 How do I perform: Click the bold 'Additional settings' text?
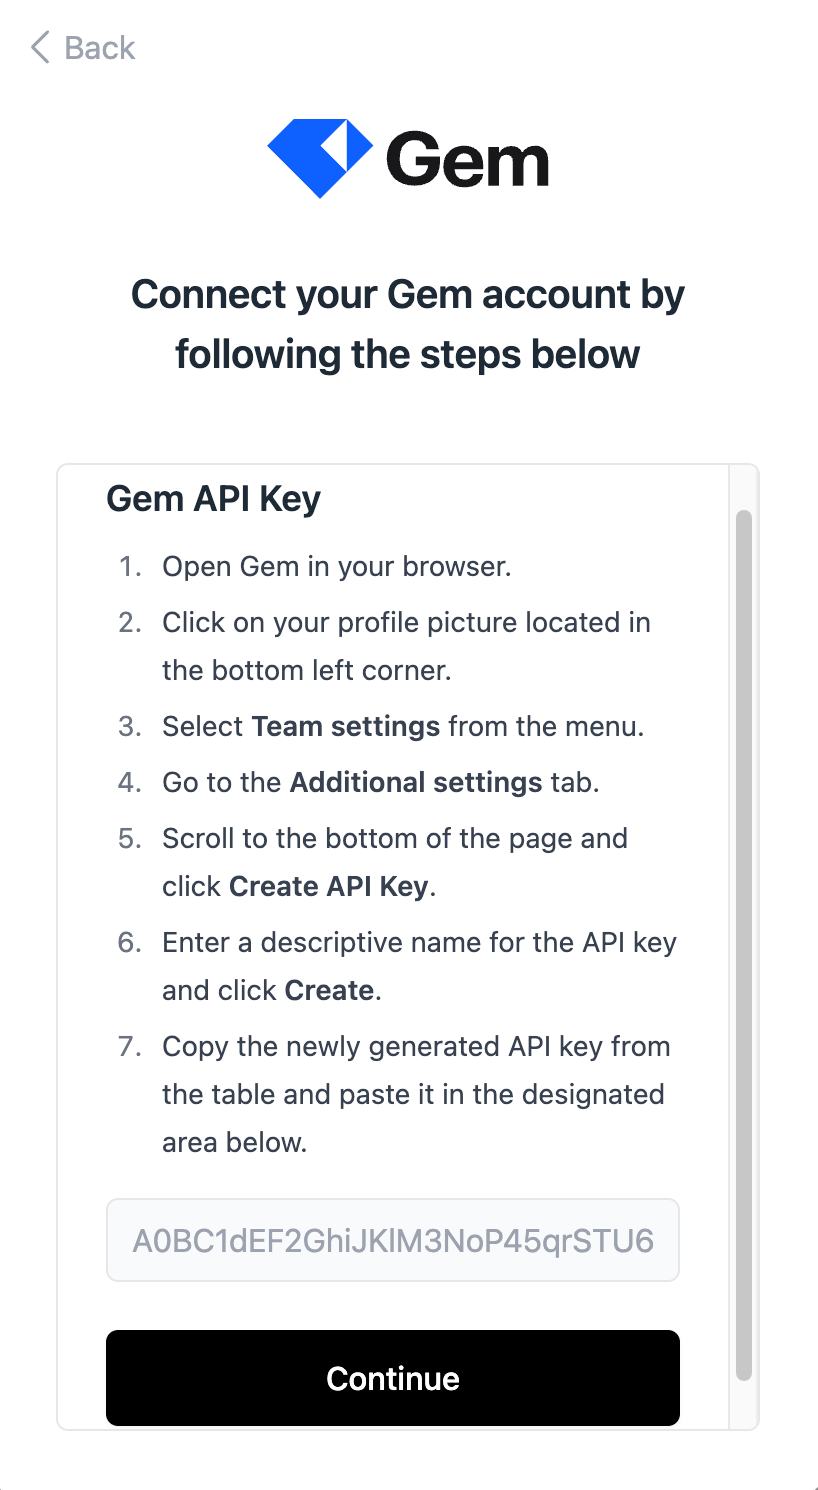tap(415, 782)
